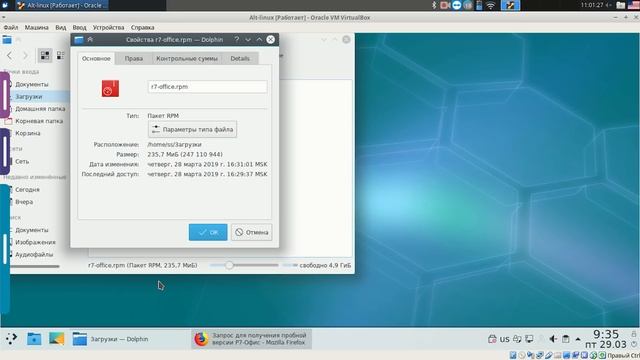Cancel with the Отмена button
640x360 pixels.
(x=252, y=232)
